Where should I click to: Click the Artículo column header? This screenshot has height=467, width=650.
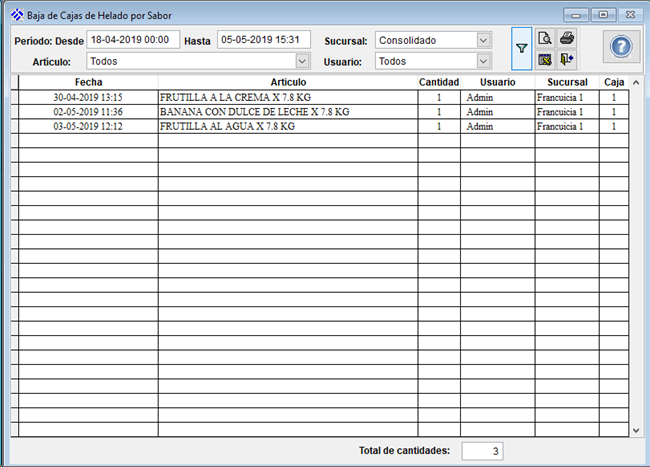[288, 82]
